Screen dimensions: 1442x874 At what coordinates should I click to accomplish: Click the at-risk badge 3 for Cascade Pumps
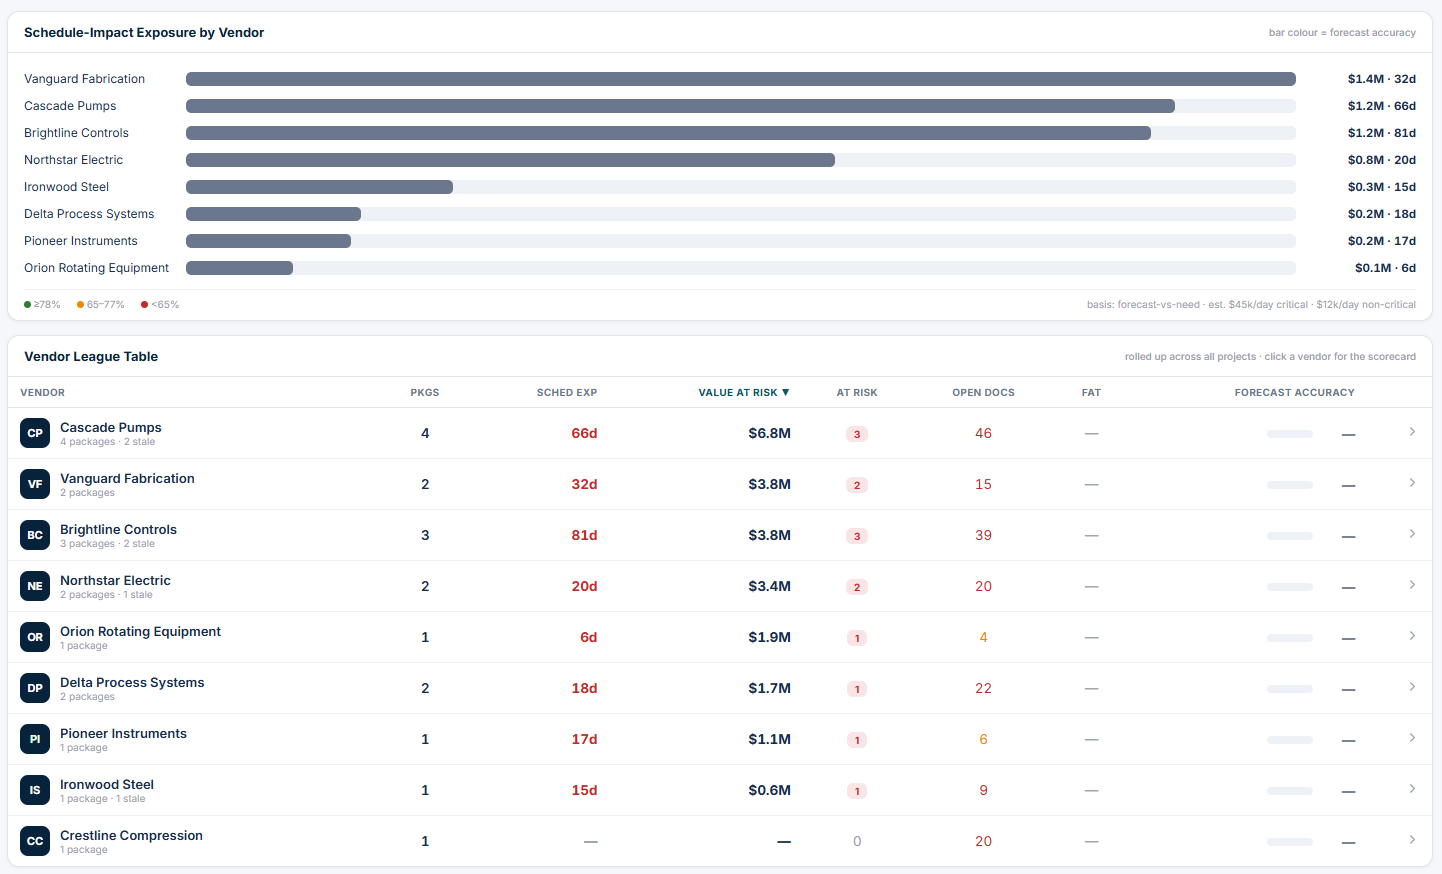click(857, 434)
